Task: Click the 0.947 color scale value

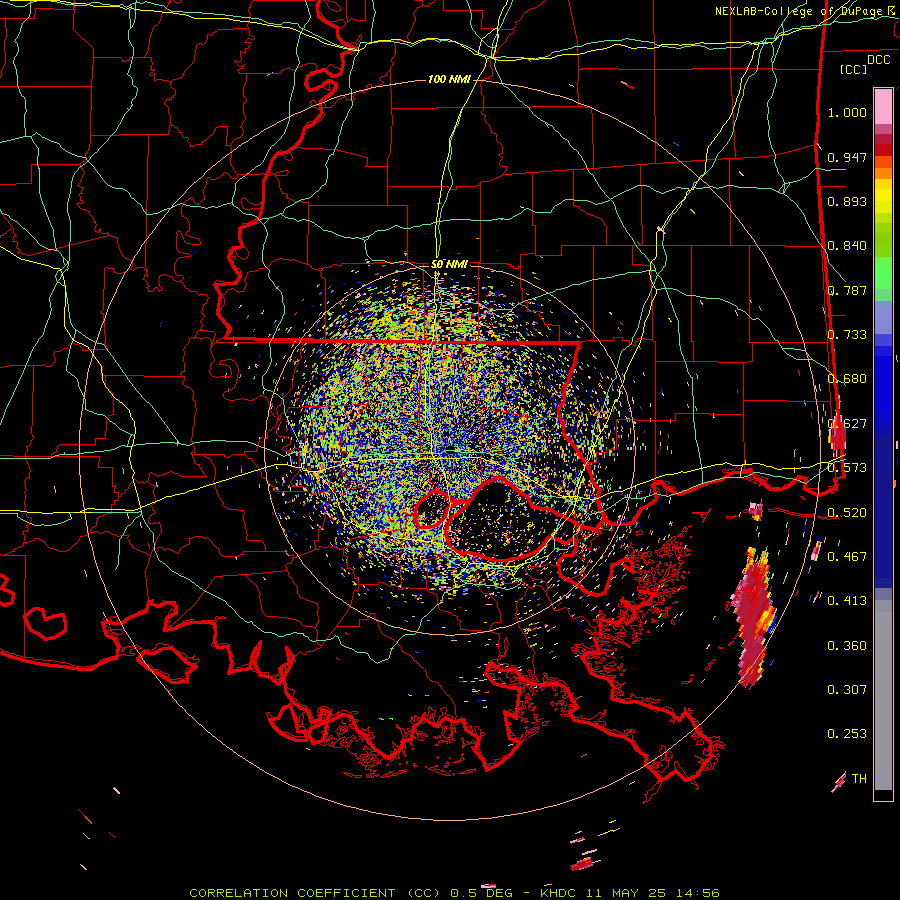Action: (847, 157)
